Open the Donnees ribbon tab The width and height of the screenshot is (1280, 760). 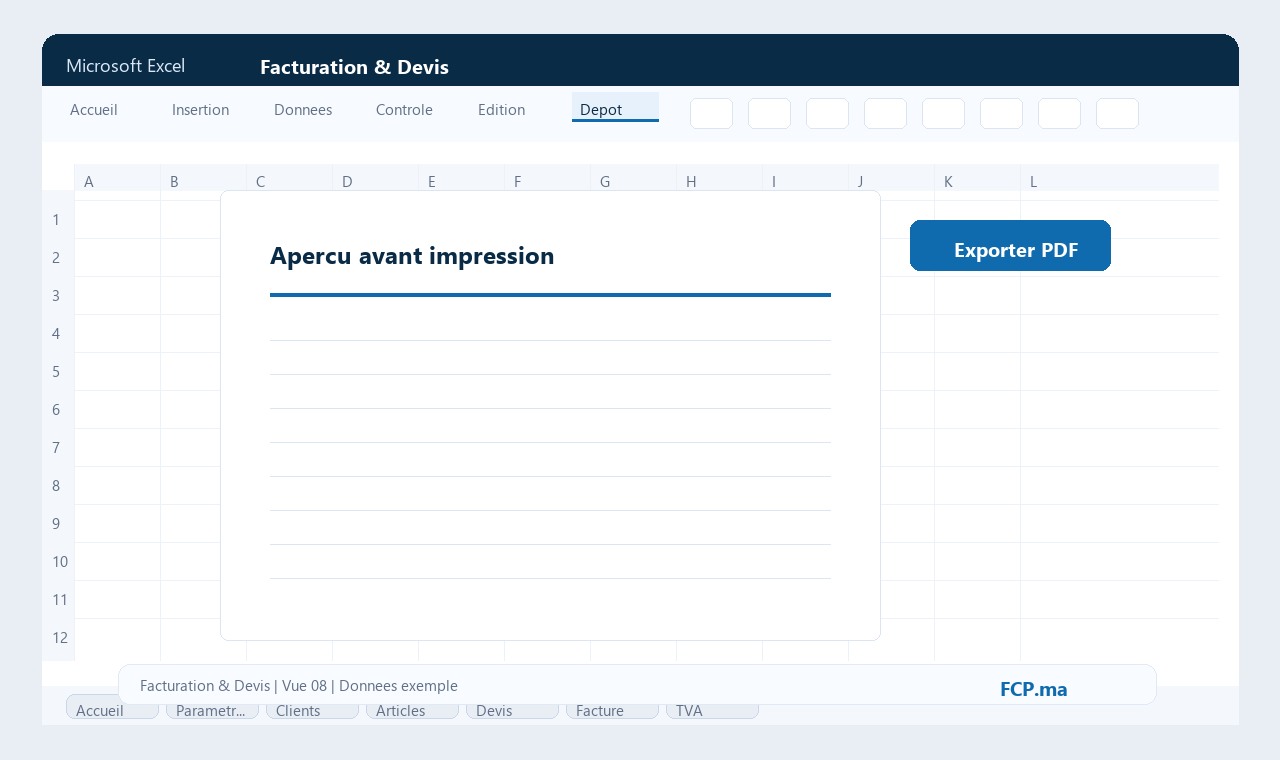(x=303, y=110)
